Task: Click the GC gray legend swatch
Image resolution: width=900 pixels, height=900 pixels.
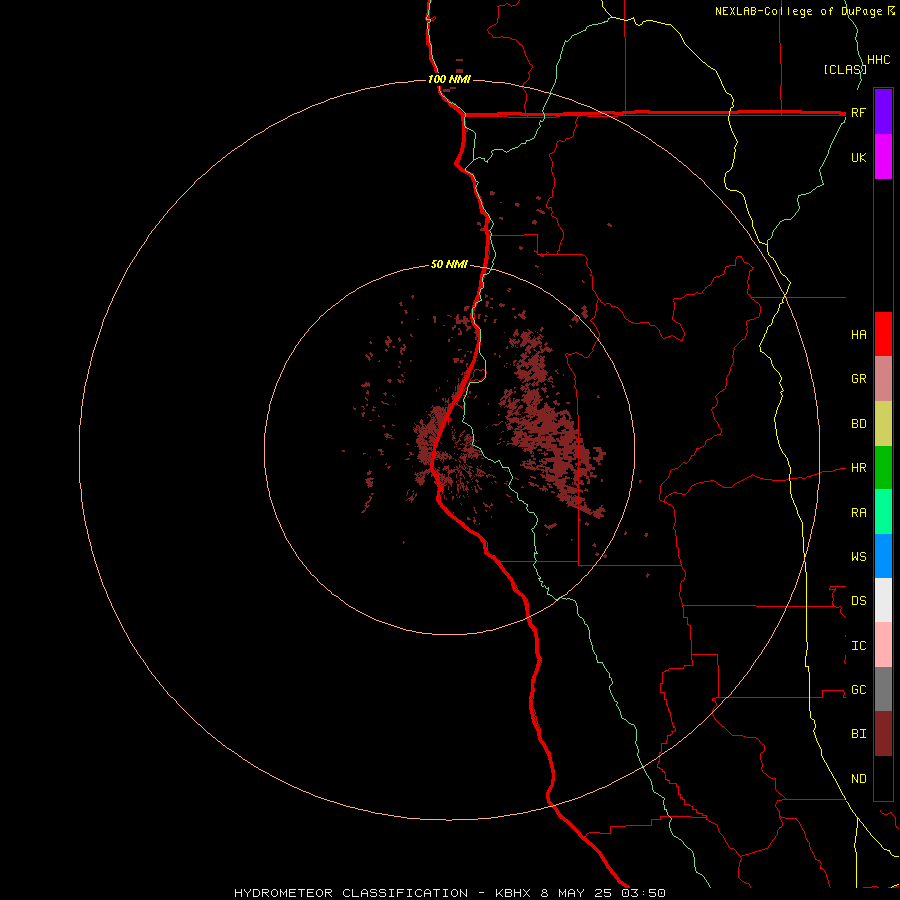Action: pyautogui.click(x=883, y=689)
